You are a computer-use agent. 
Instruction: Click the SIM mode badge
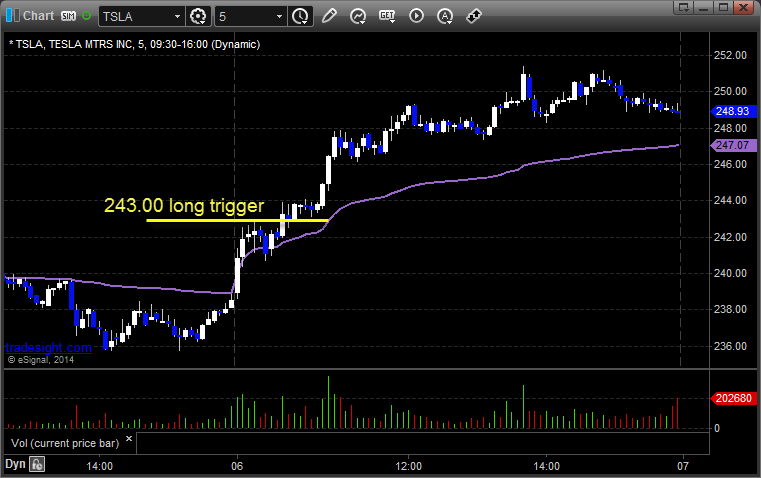coord(68,16)
